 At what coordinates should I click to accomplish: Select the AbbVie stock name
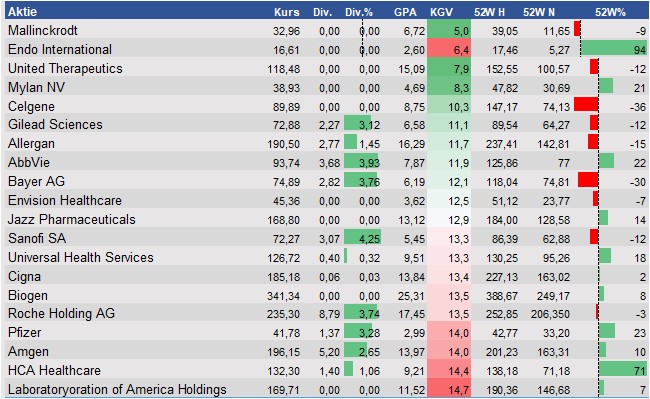[x=29, y=162]
